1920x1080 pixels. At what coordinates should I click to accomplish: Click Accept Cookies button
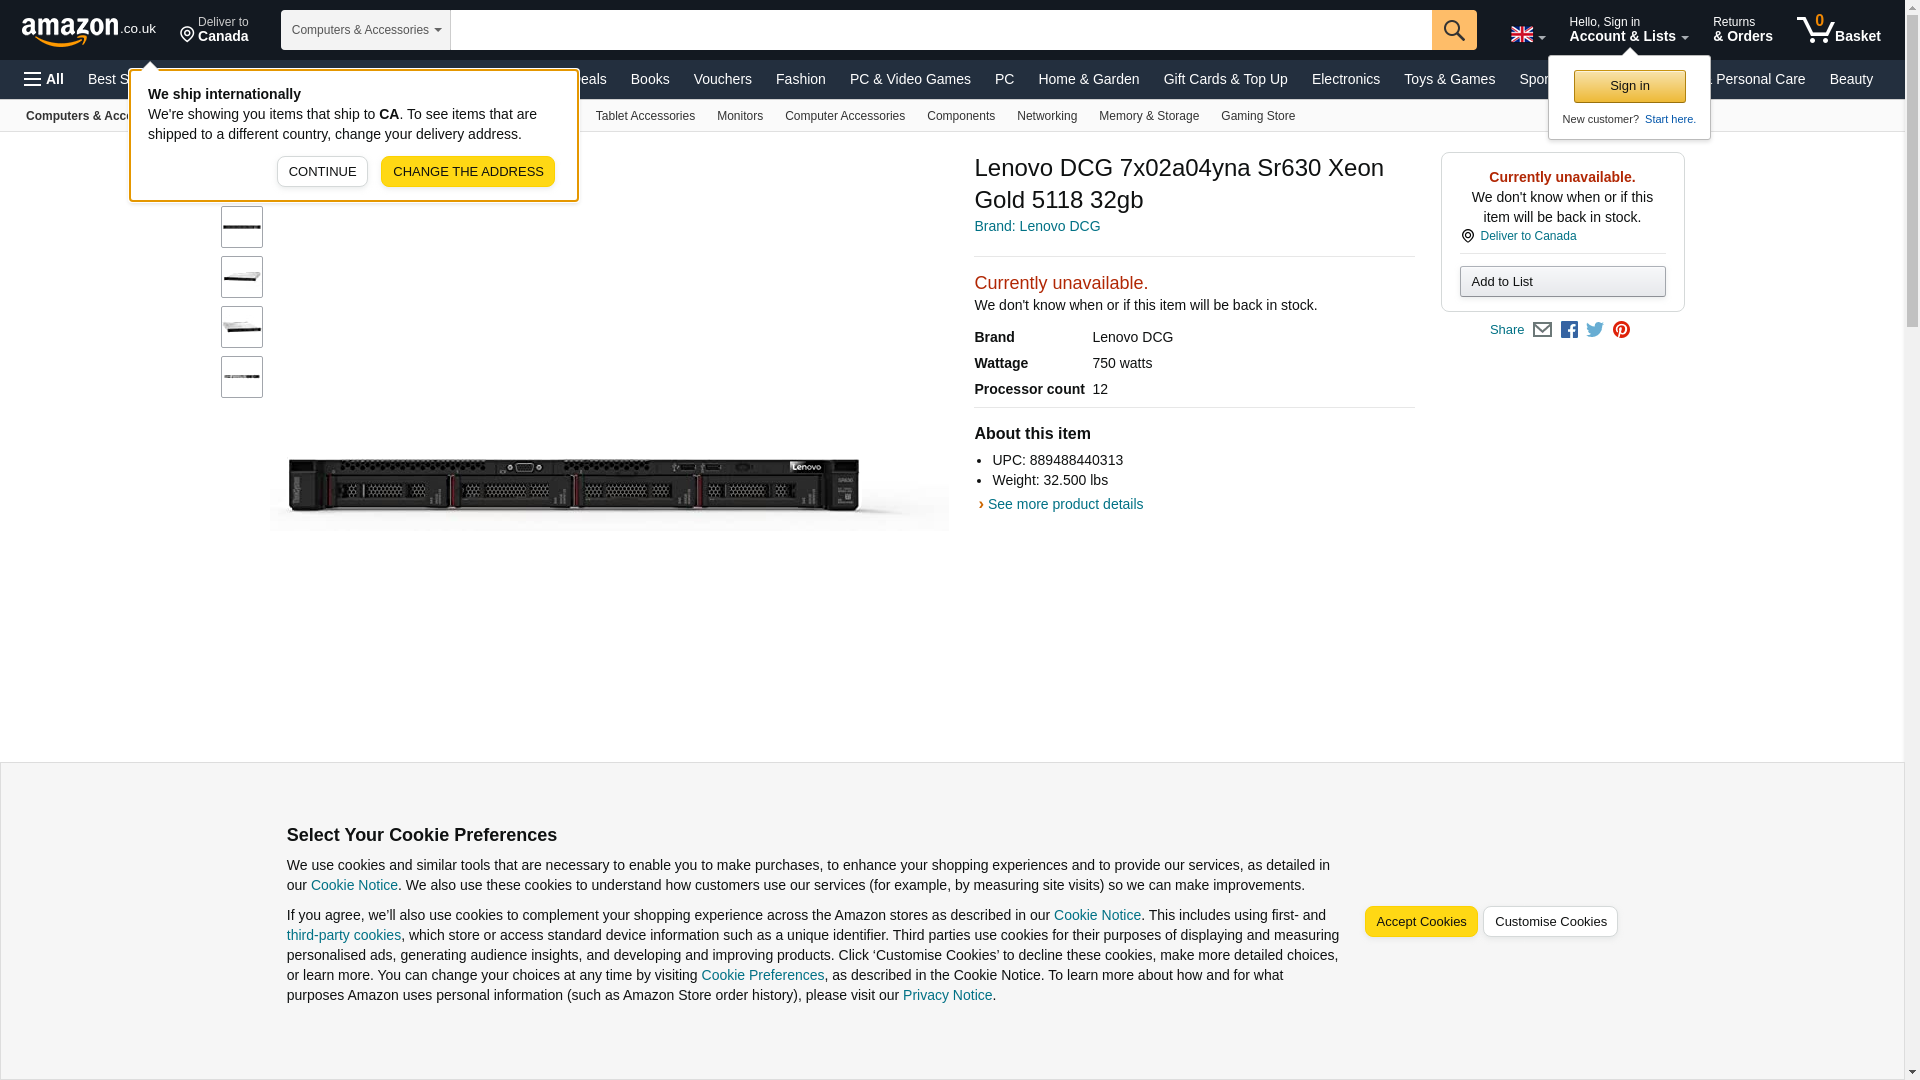tap(1420, 922)
